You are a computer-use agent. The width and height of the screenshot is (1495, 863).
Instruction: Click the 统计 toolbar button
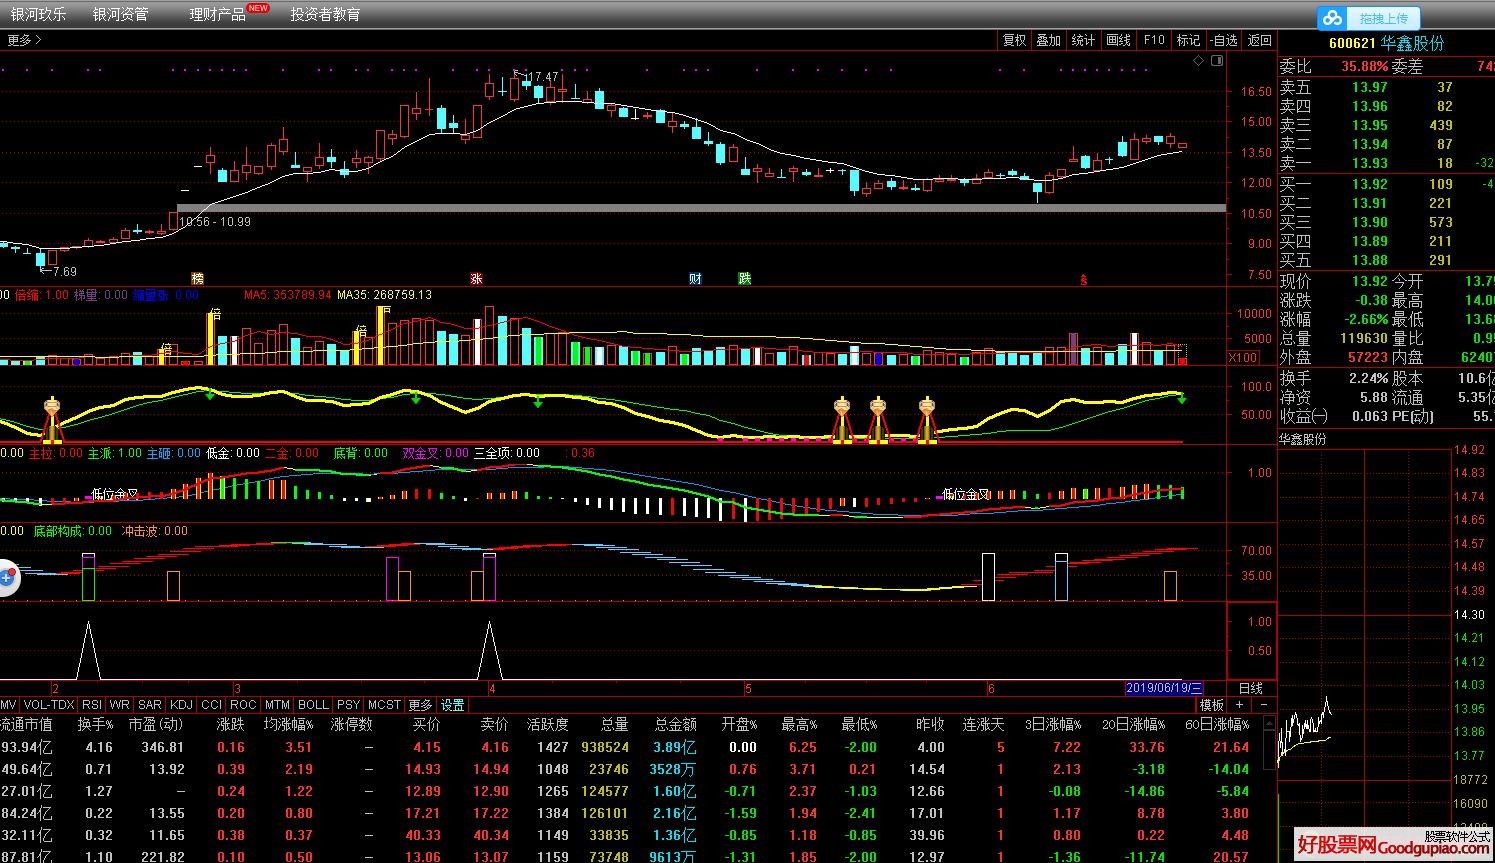pyautogui.click(x=1083, y=40)
